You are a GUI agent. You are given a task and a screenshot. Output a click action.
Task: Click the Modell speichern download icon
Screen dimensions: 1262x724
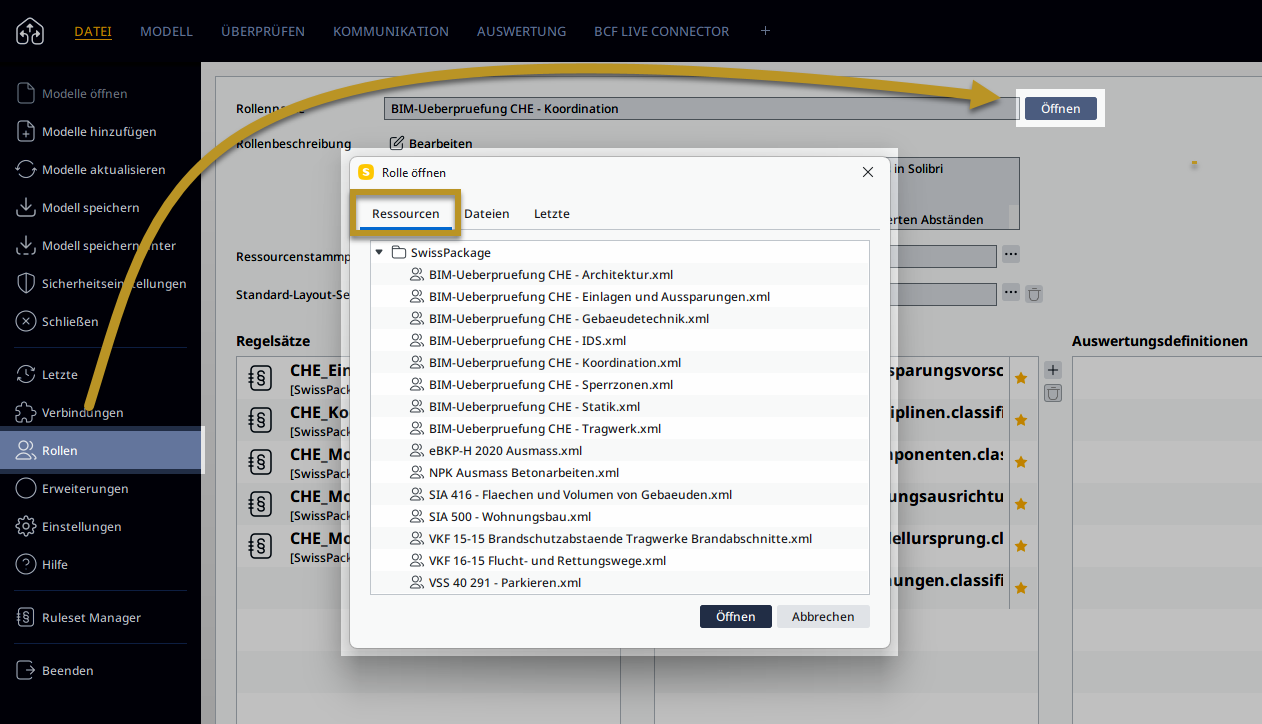coord(26,207)
